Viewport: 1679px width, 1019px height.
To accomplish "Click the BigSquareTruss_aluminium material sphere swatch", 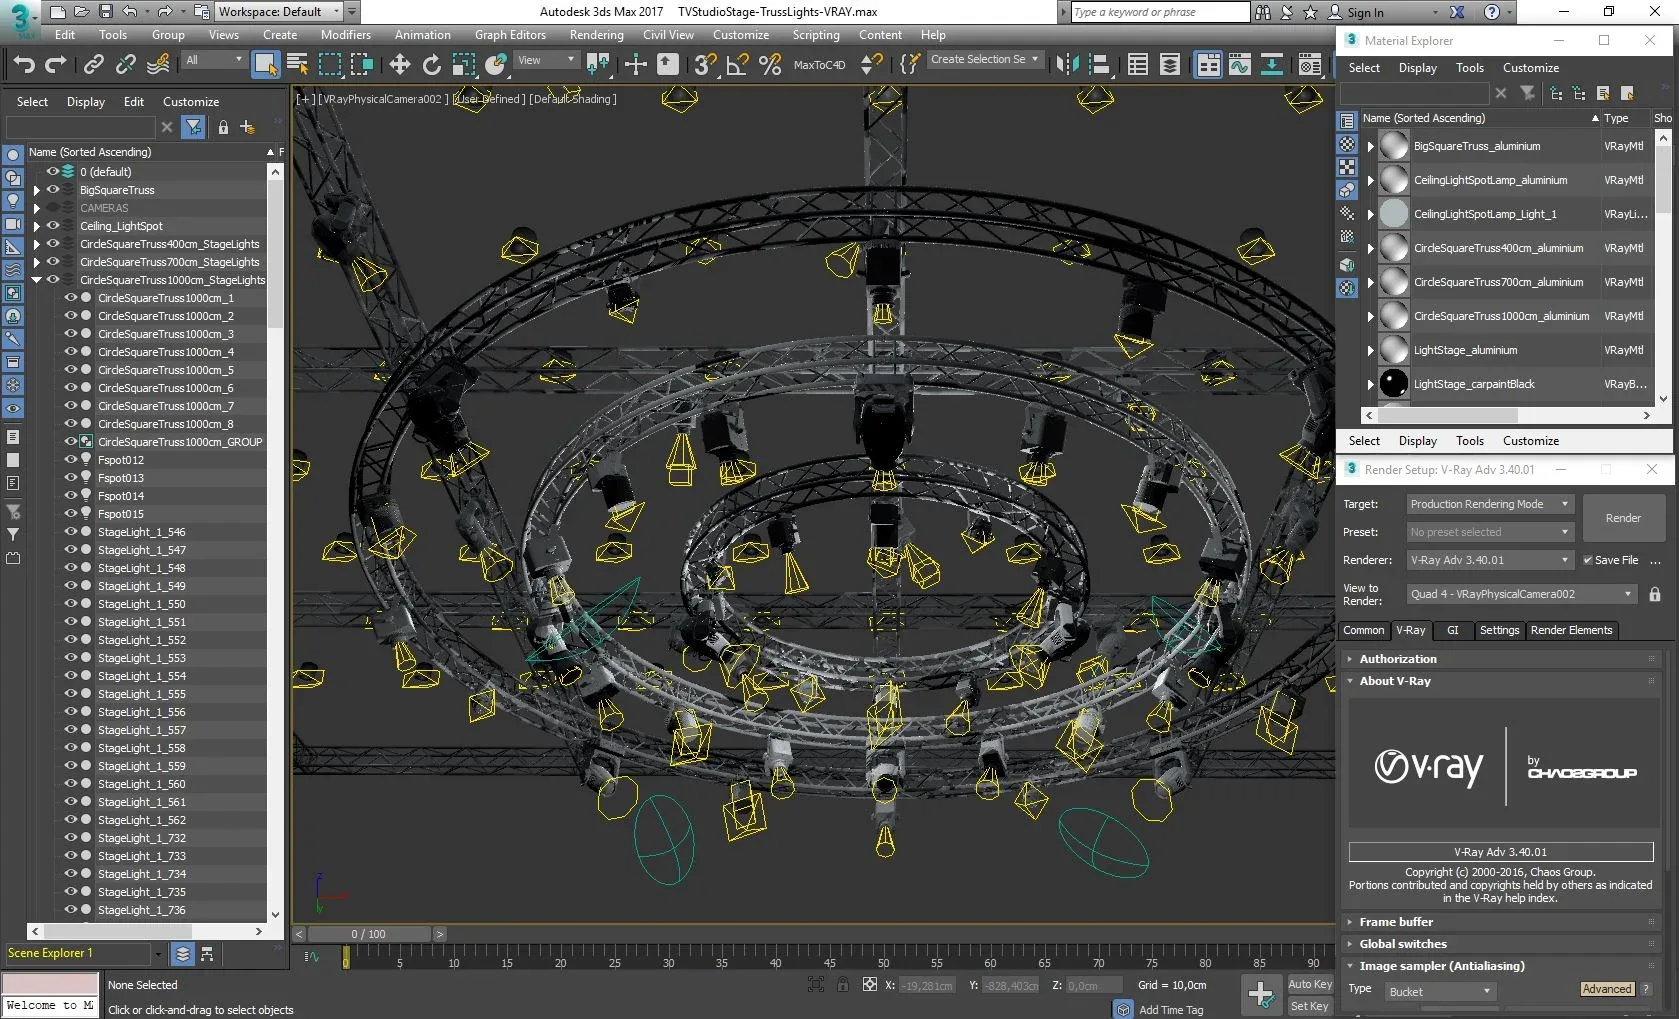I will (x=1394, y=146).
